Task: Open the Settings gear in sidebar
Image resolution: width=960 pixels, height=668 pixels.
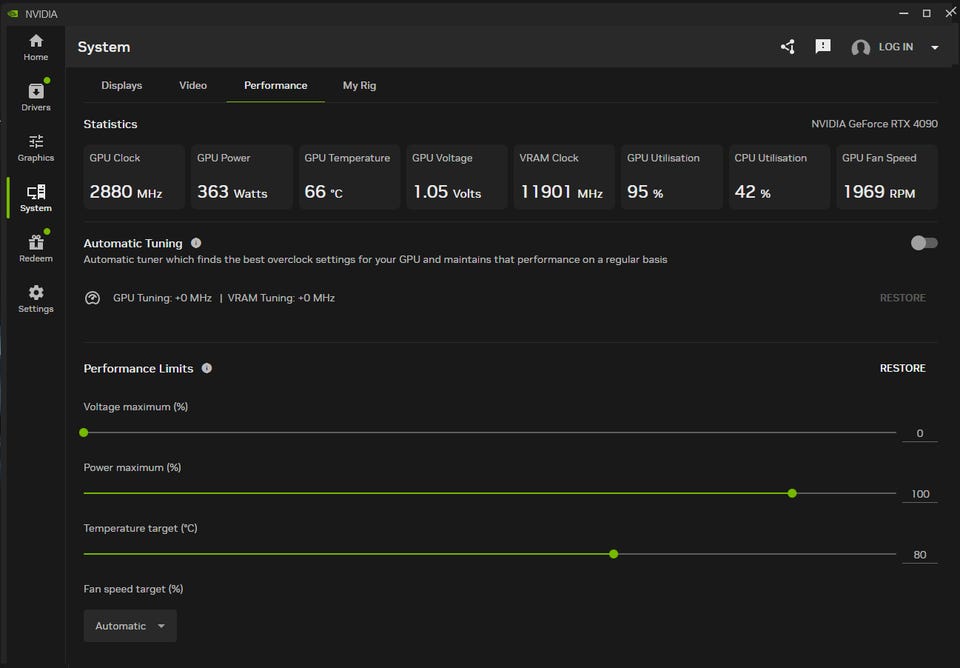Action: (x=36, y=298)
